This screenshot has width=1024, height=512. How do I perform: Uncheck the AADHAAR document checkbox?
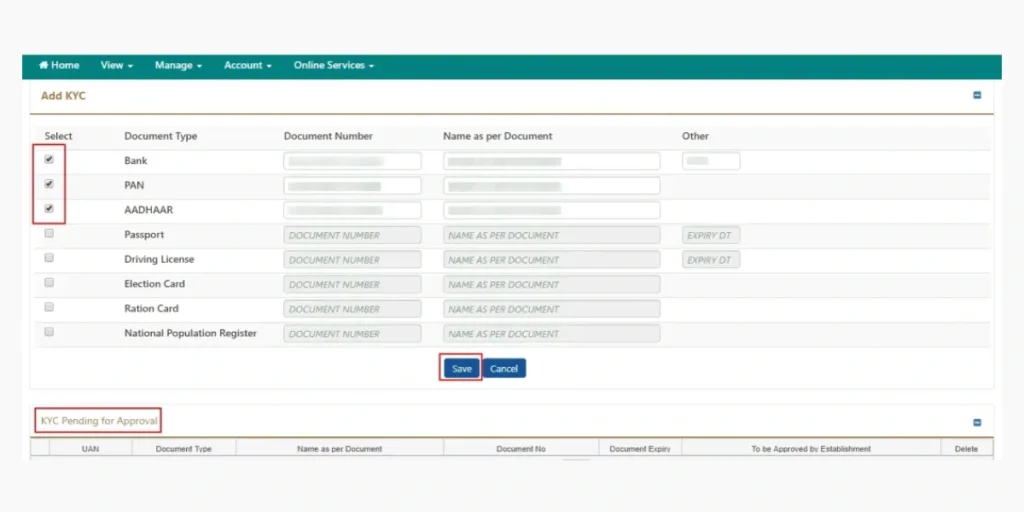coord(49,209)
